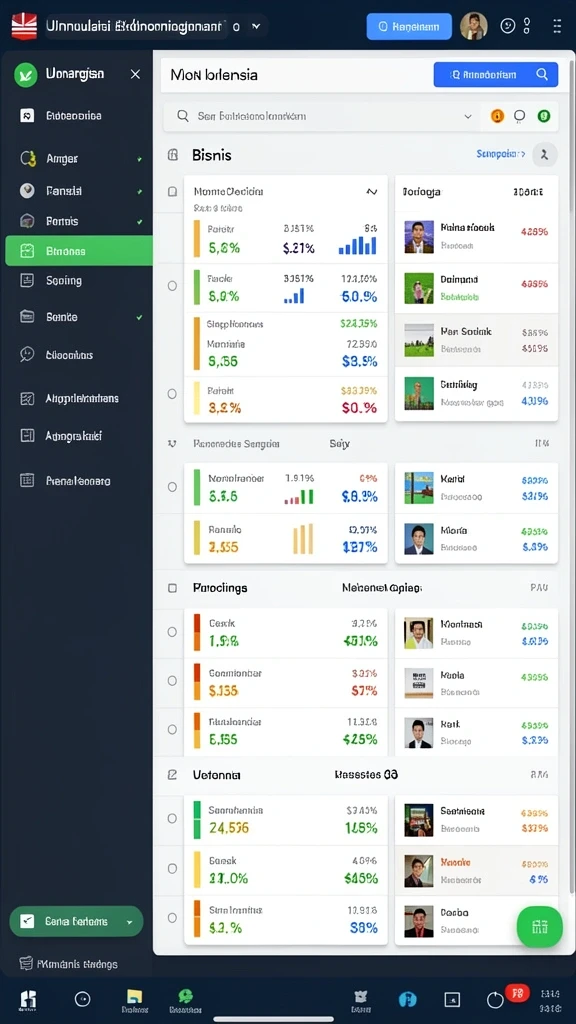Select the radio button beside the 24,556 row
Image resolution: width=576 pixels, height=1024 pixels.
click(172, 818)
